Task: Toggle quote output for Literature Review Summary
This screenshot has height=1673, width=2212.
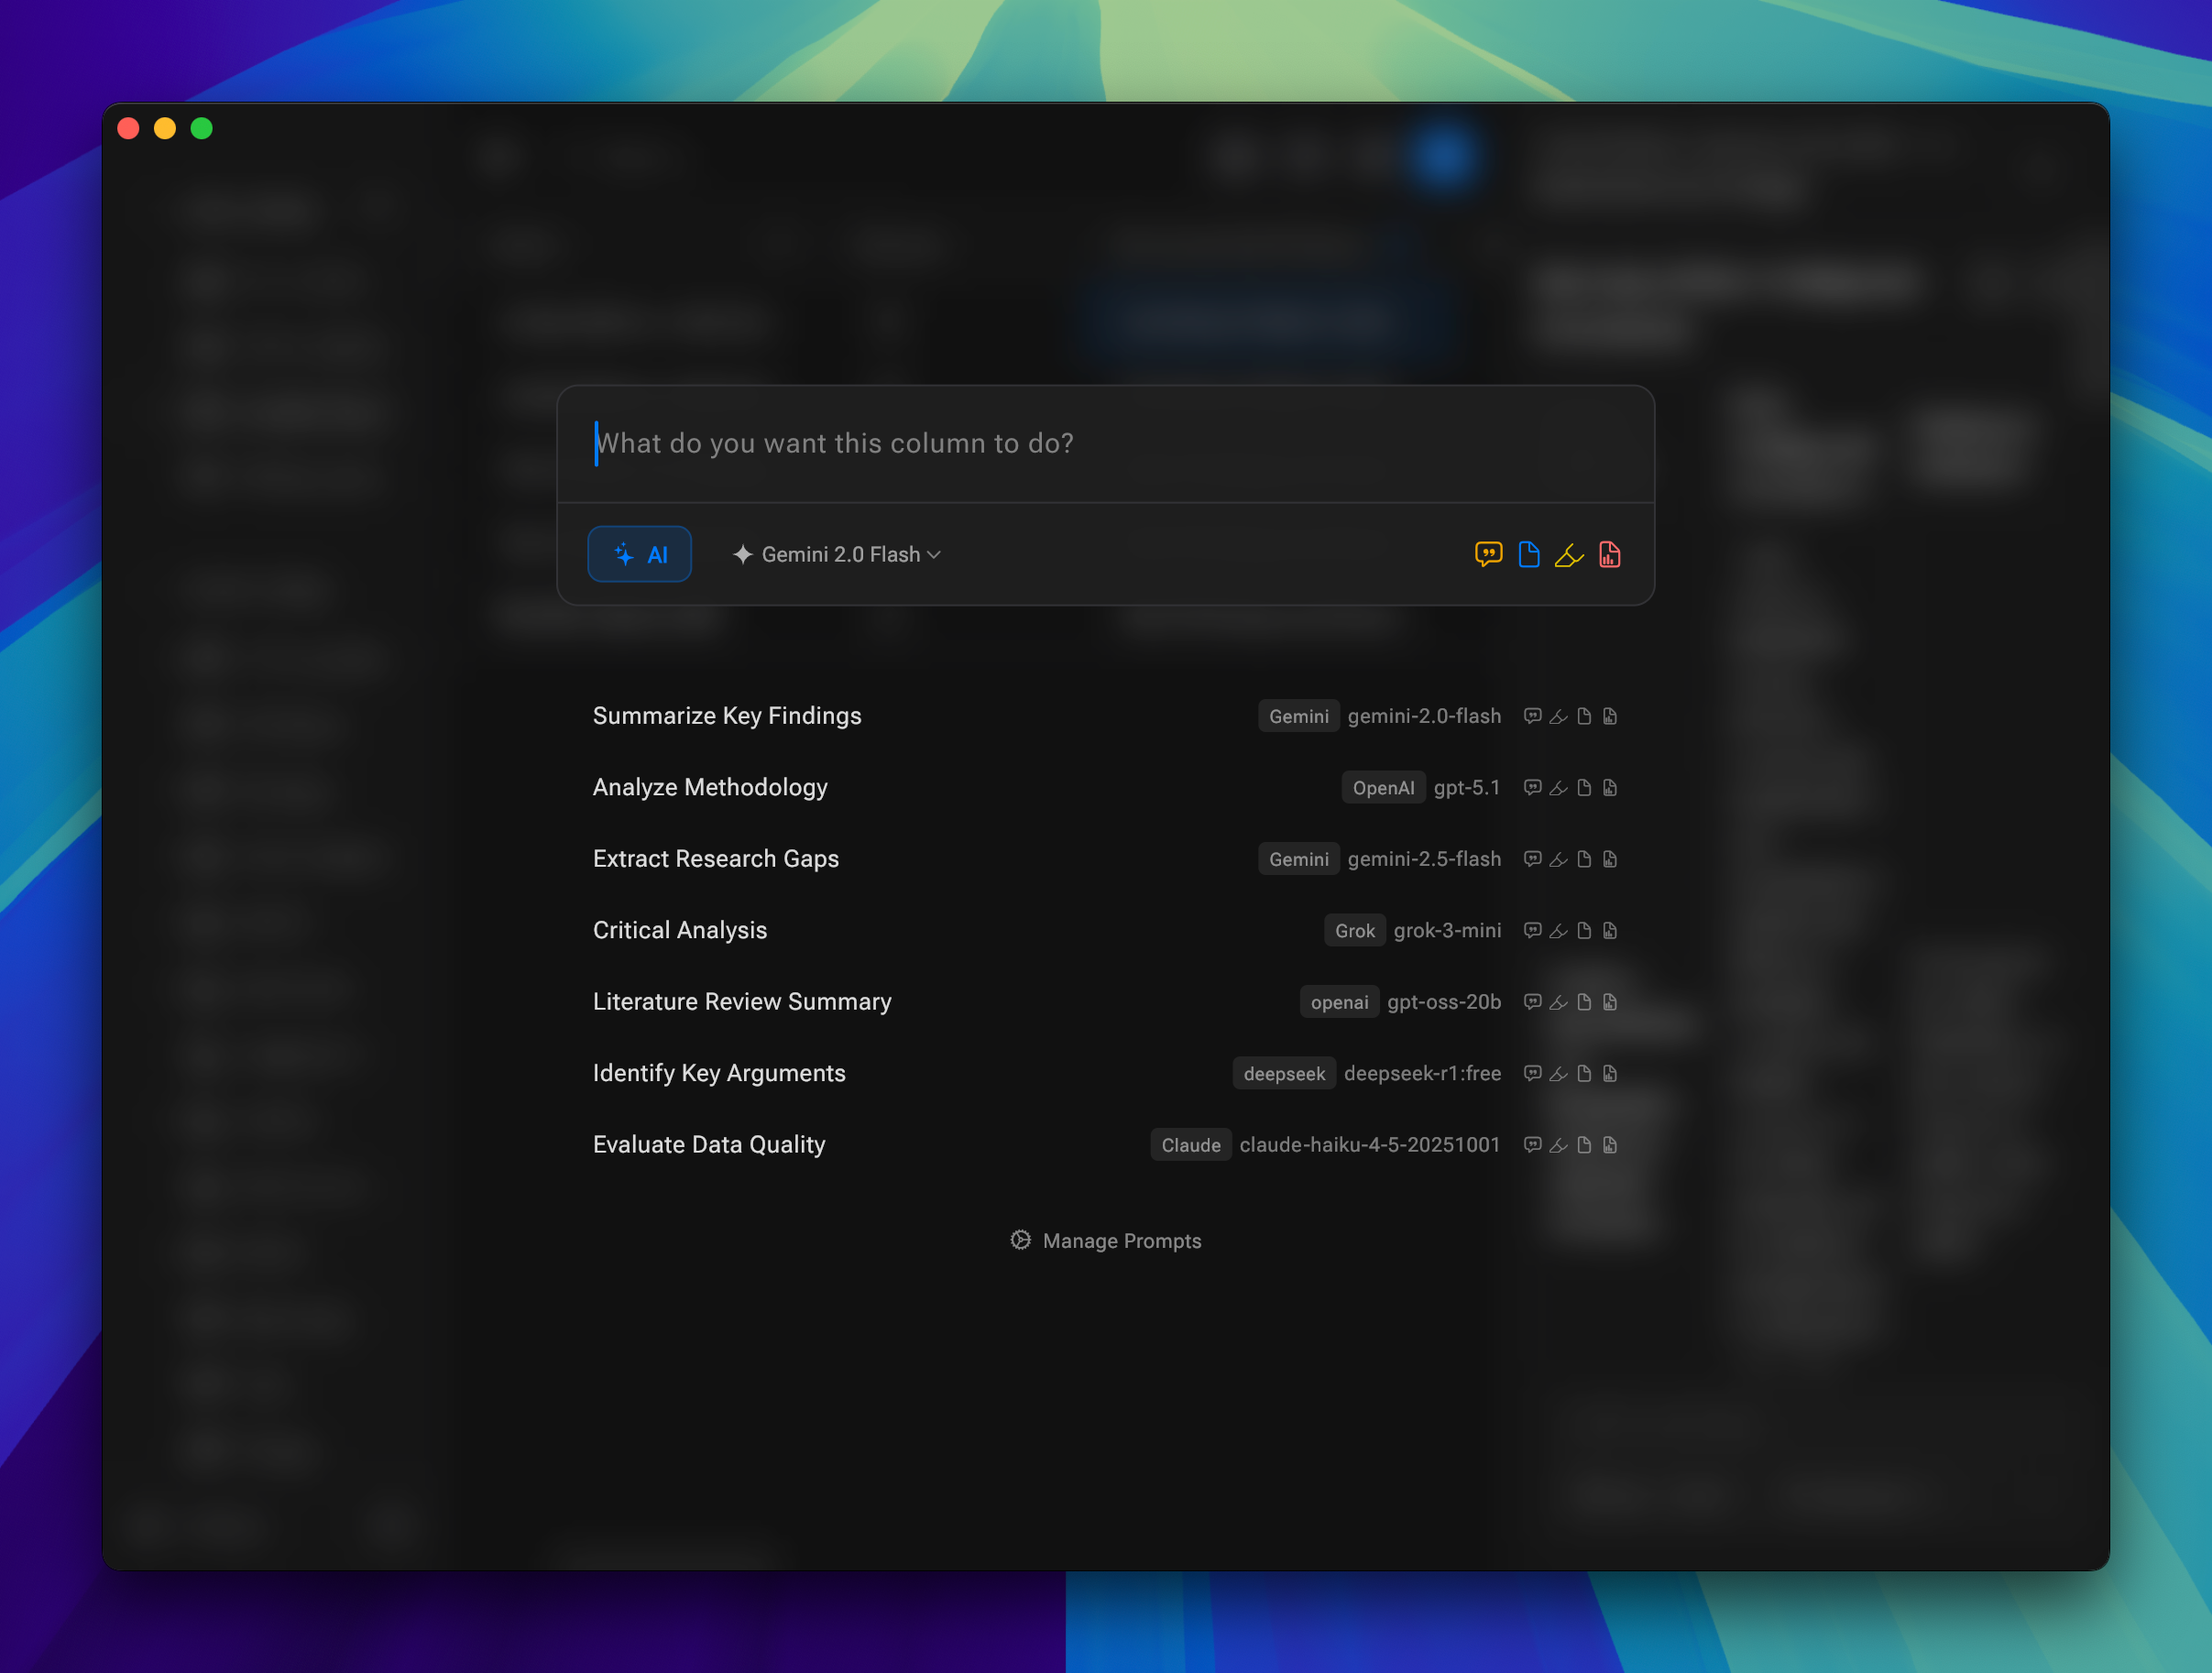Action: coord(1532,1001)
